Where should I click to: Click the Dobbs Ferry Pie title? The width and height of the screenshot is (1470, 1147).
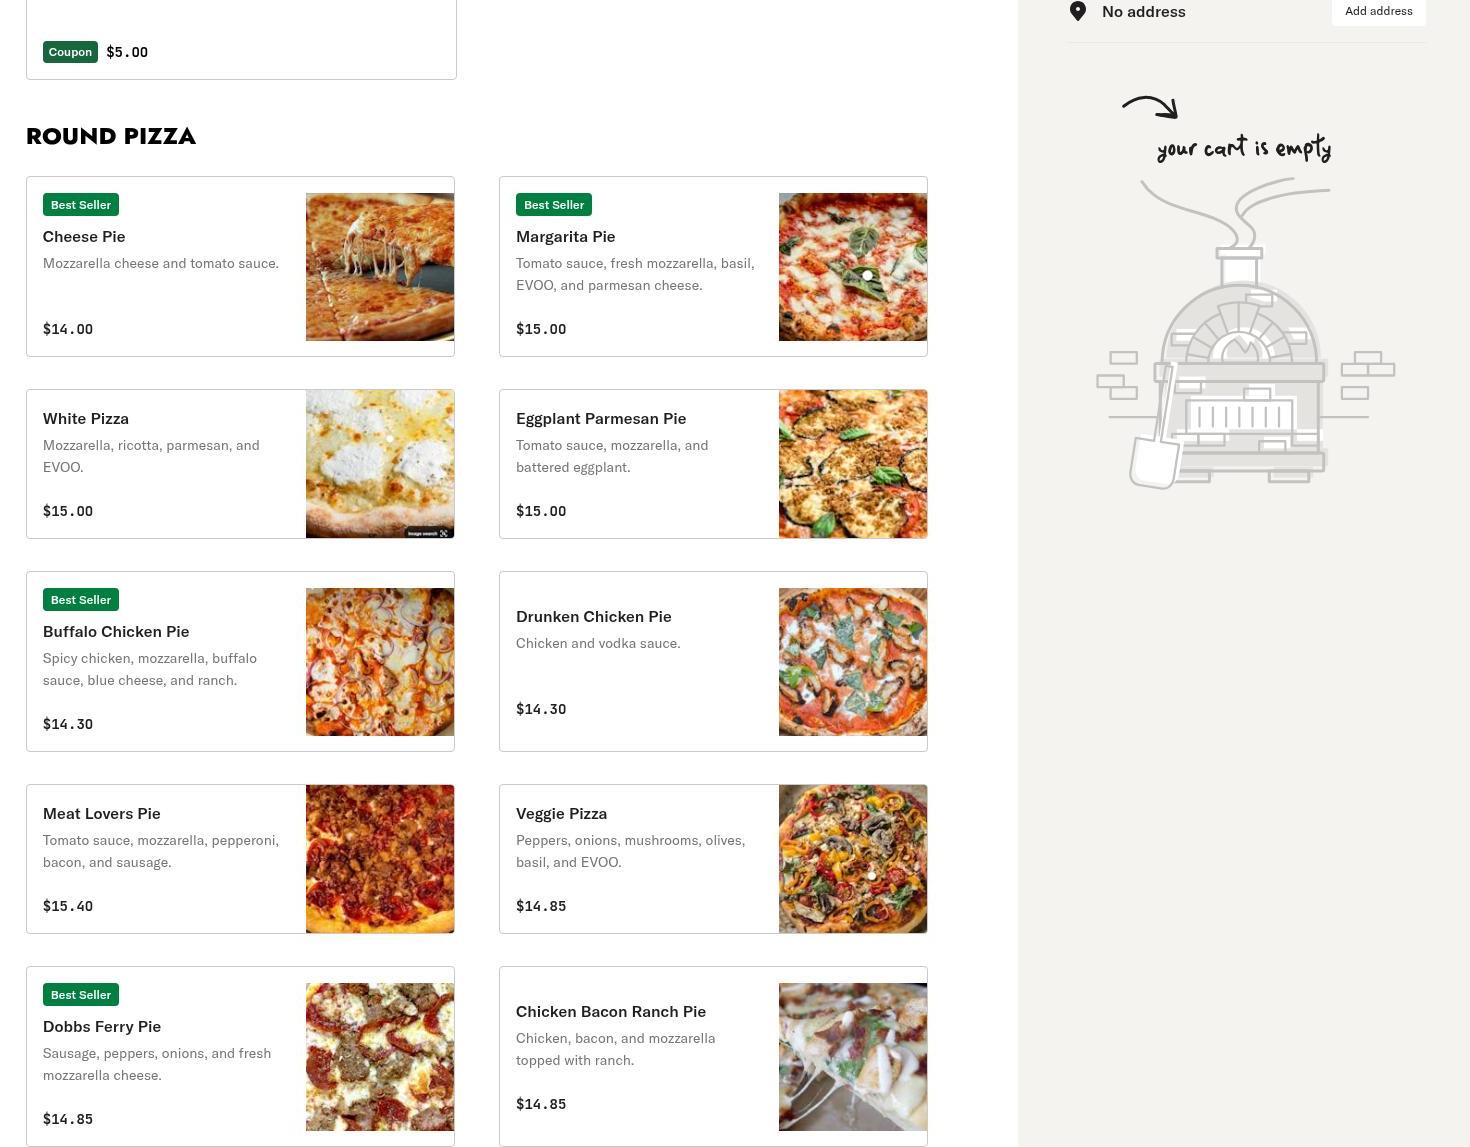(x=102, y=1026)
